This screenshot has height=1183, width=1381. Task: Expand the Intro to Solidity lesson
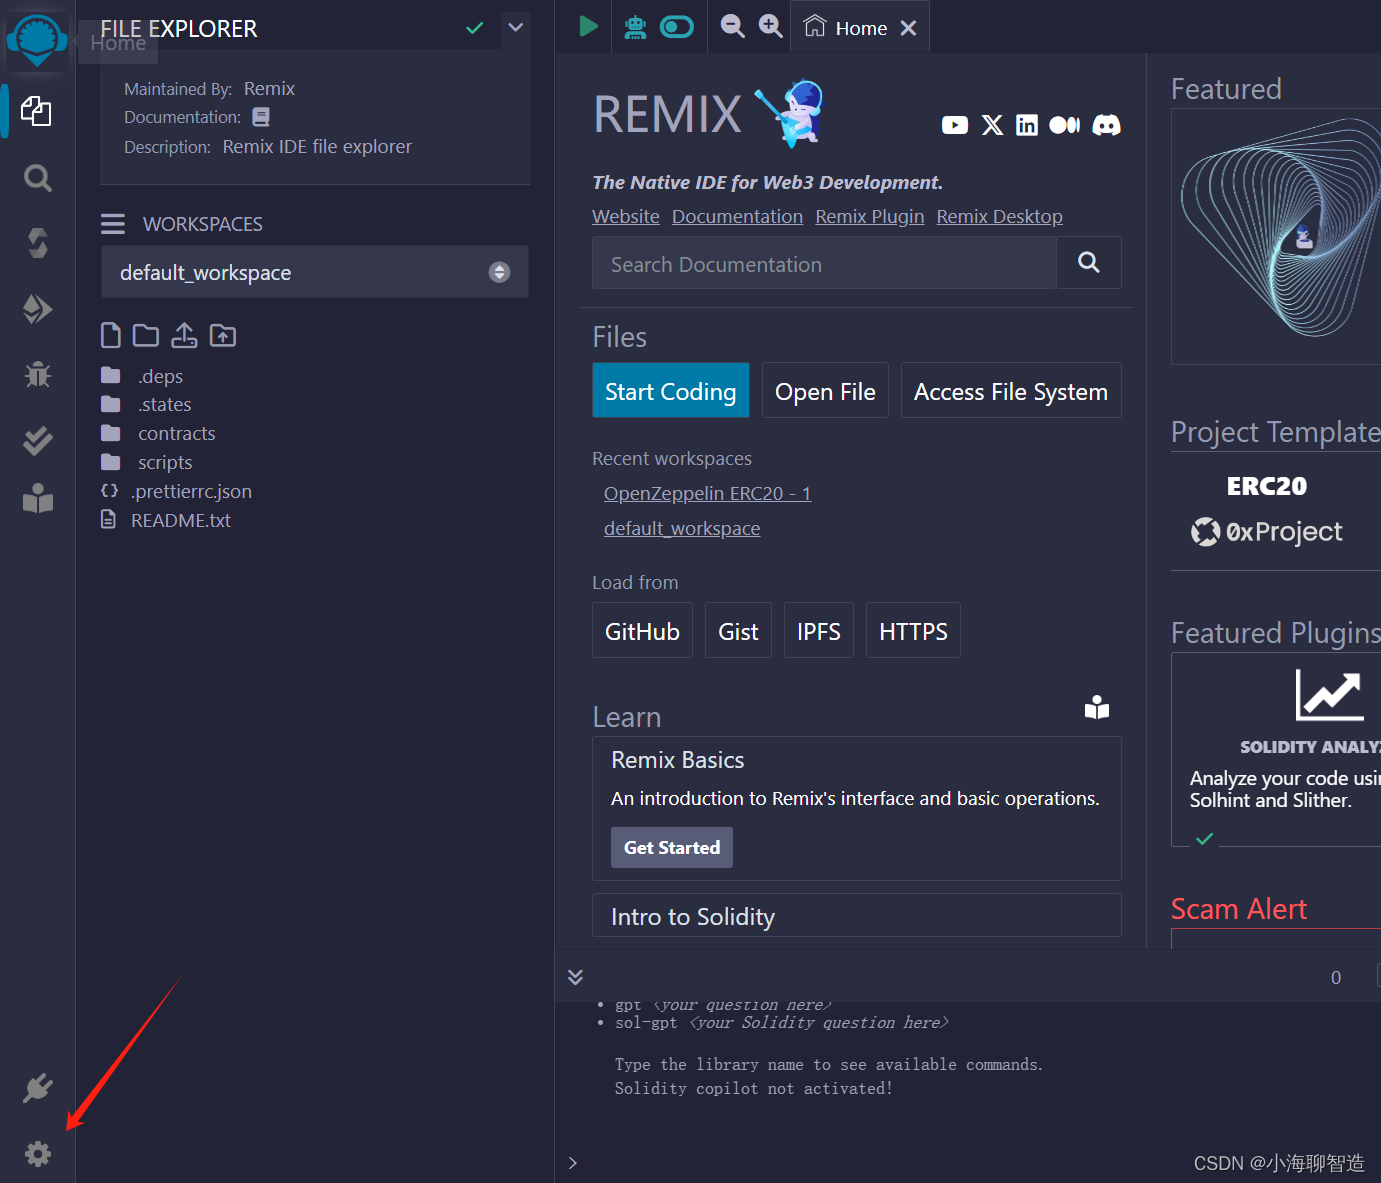point(857,915)
